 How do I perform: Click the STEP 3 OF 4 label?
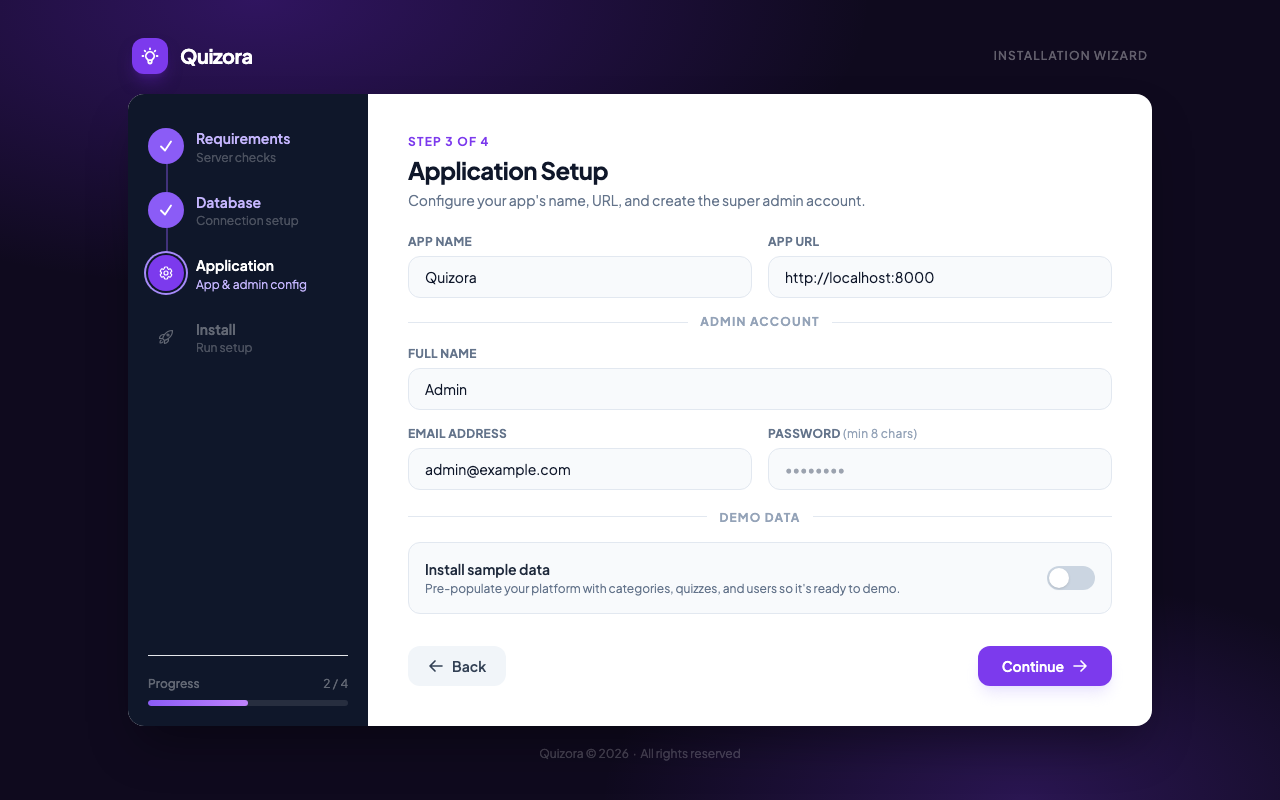click(448, 141)
